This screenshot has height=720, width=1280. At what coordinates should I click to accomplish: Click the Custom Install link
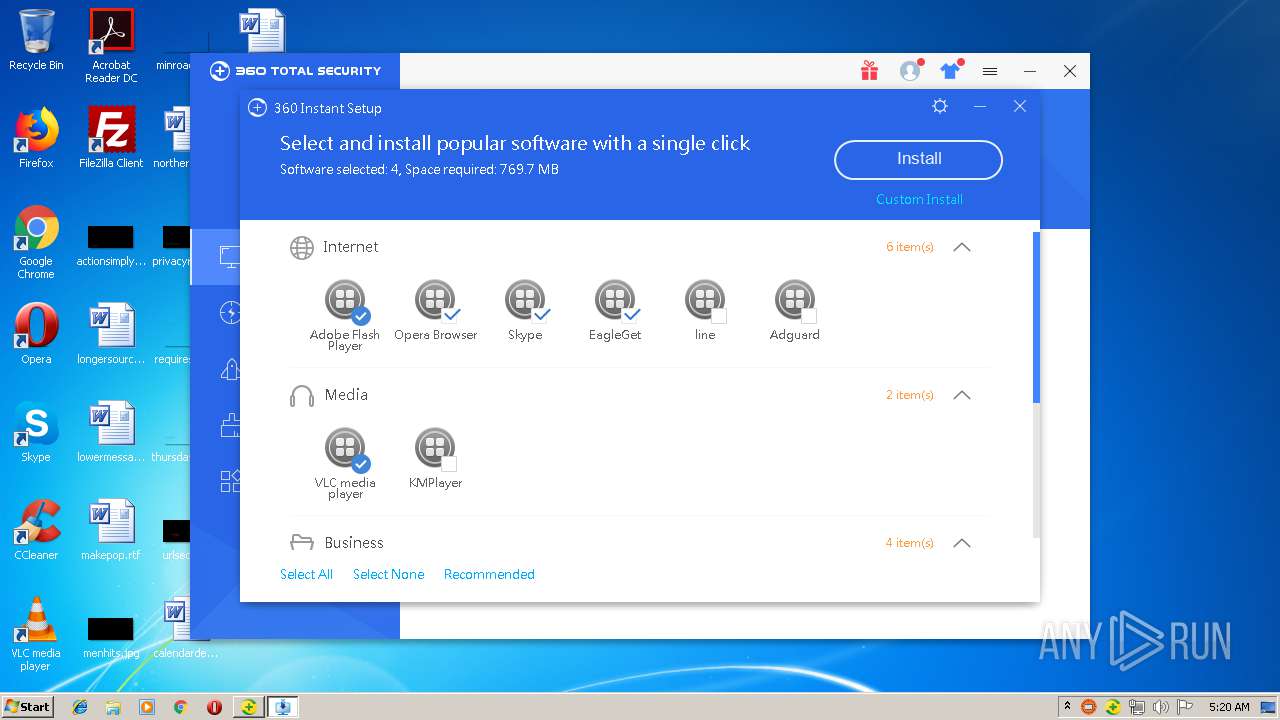[919, 199]
